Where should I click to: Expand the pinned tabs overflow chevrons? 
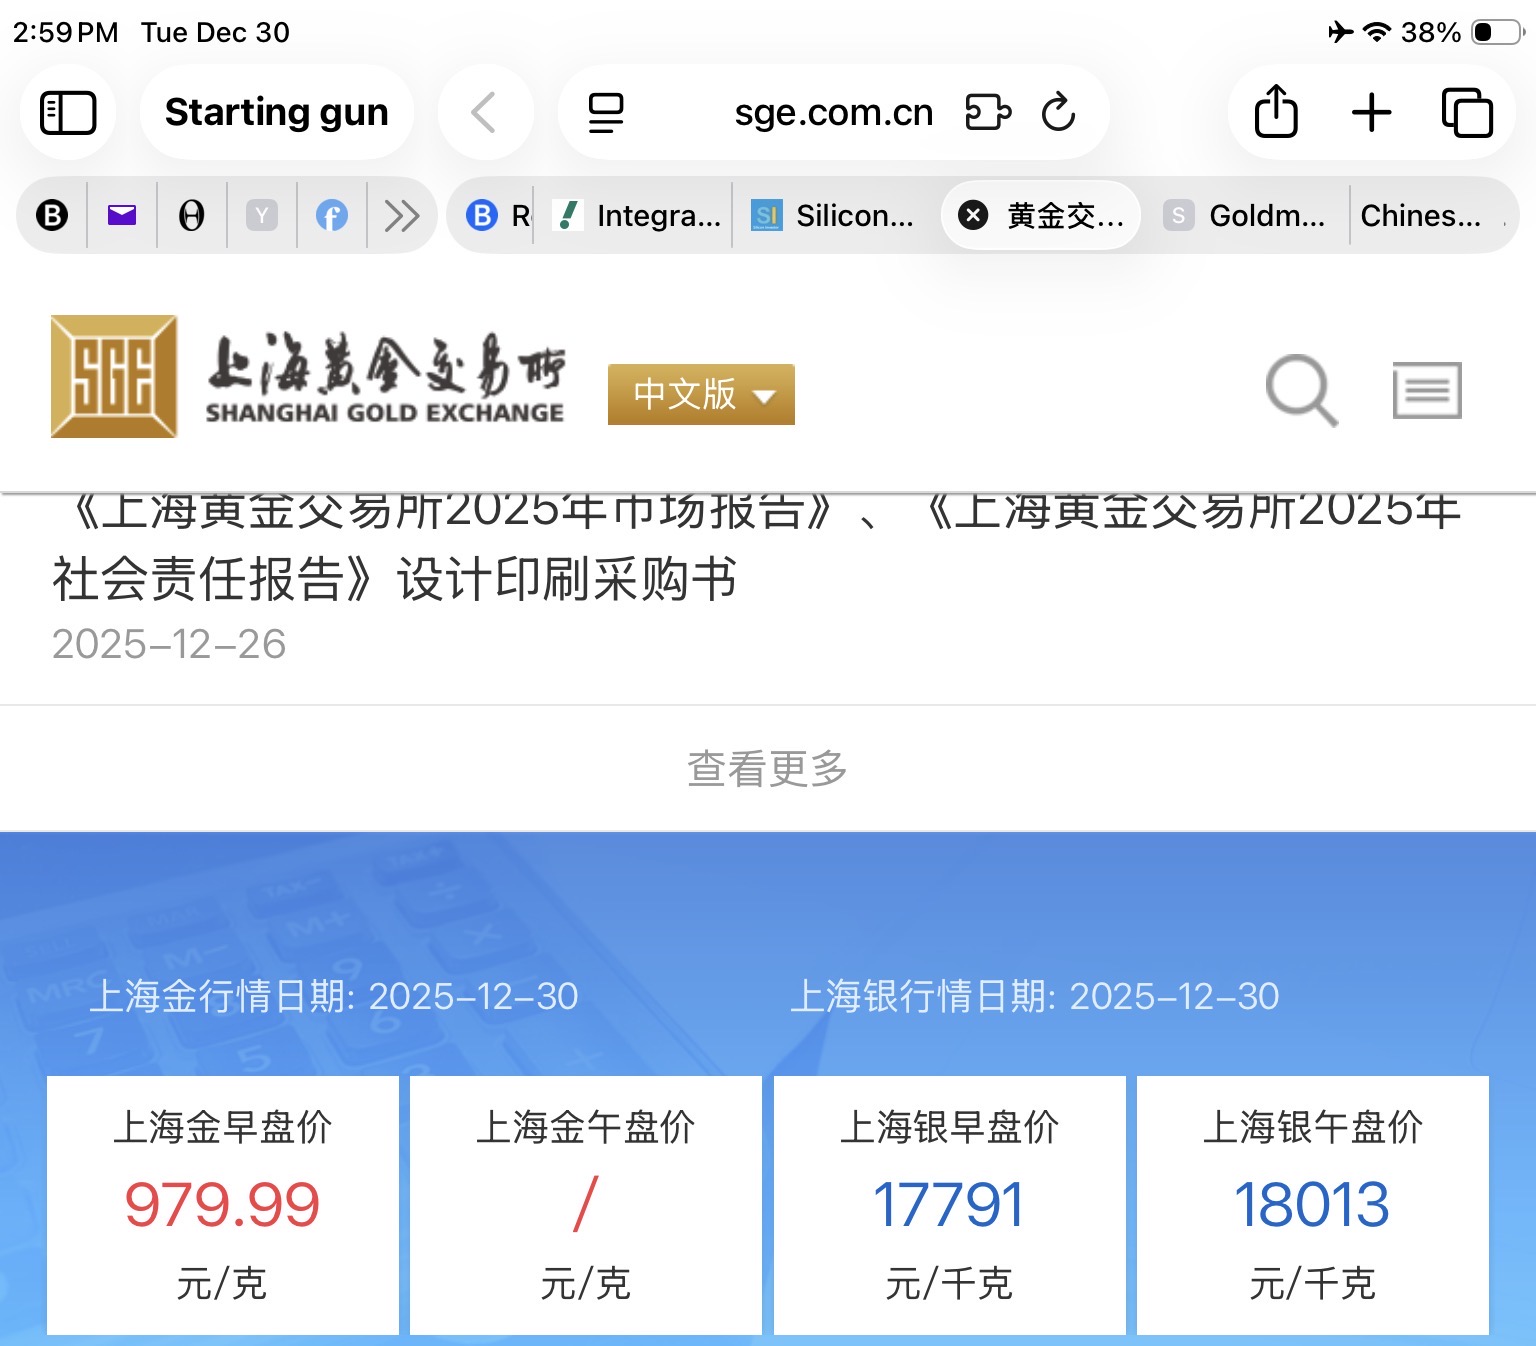click(x=402, y=215)
